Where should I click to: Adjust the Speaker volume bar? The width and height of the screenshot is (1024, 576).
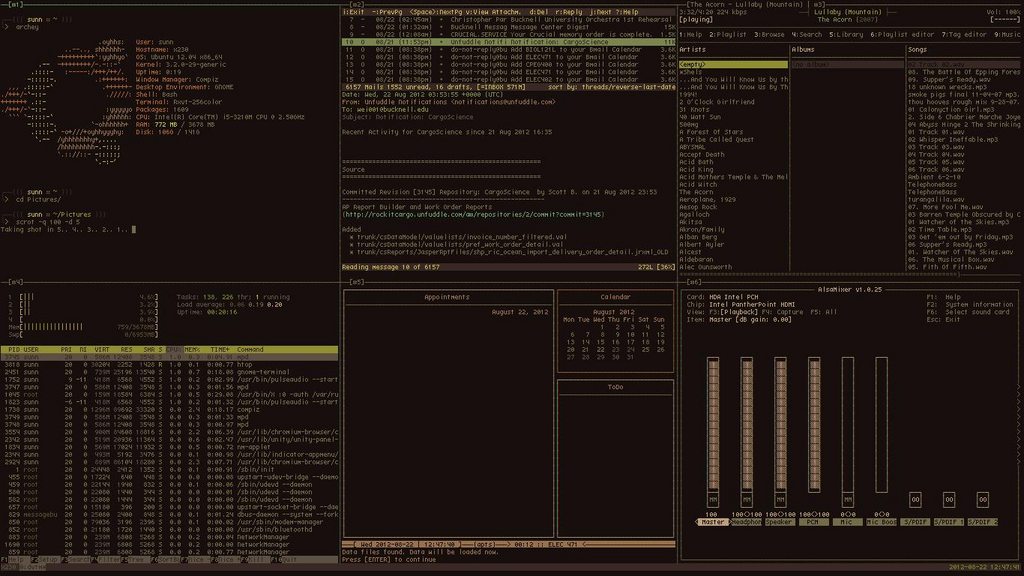780,424
